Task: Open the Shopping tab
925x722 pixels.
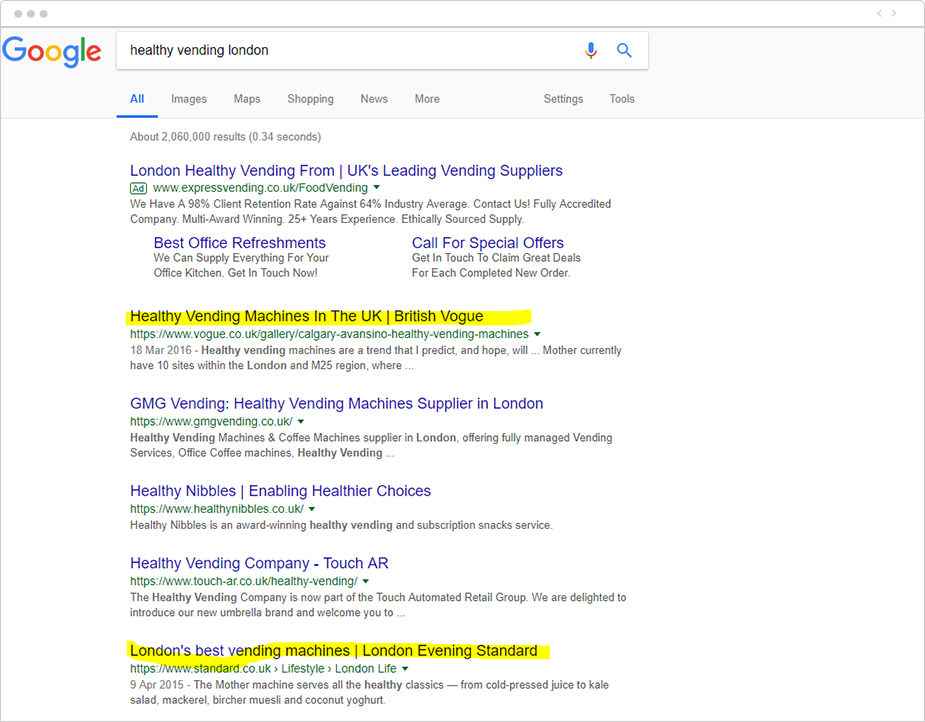Action: (310, 99)
